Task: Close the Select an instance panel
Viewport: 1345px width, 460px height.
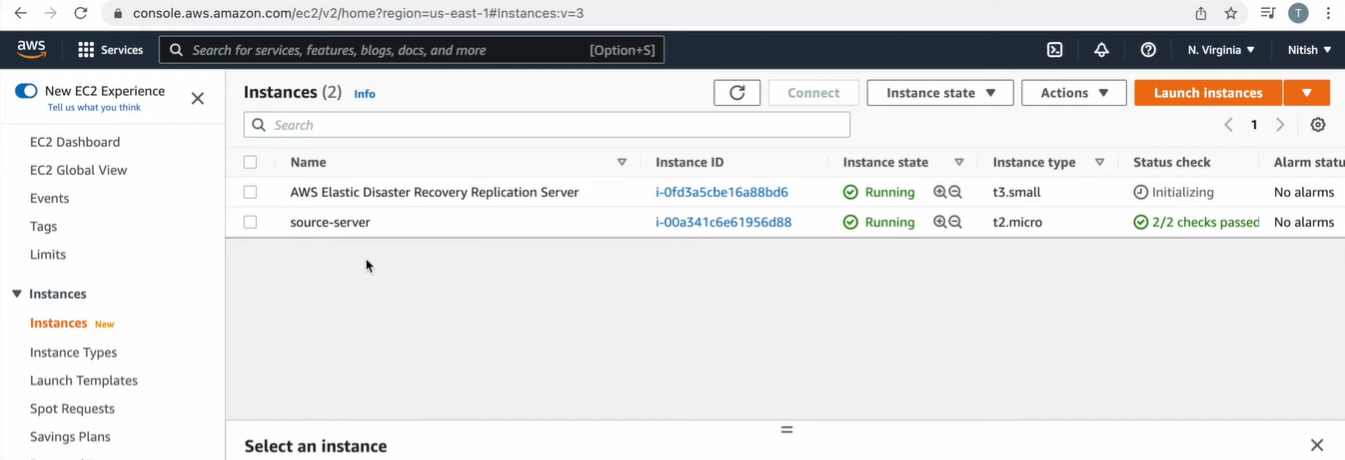Action: click(x=1317, y=445)
